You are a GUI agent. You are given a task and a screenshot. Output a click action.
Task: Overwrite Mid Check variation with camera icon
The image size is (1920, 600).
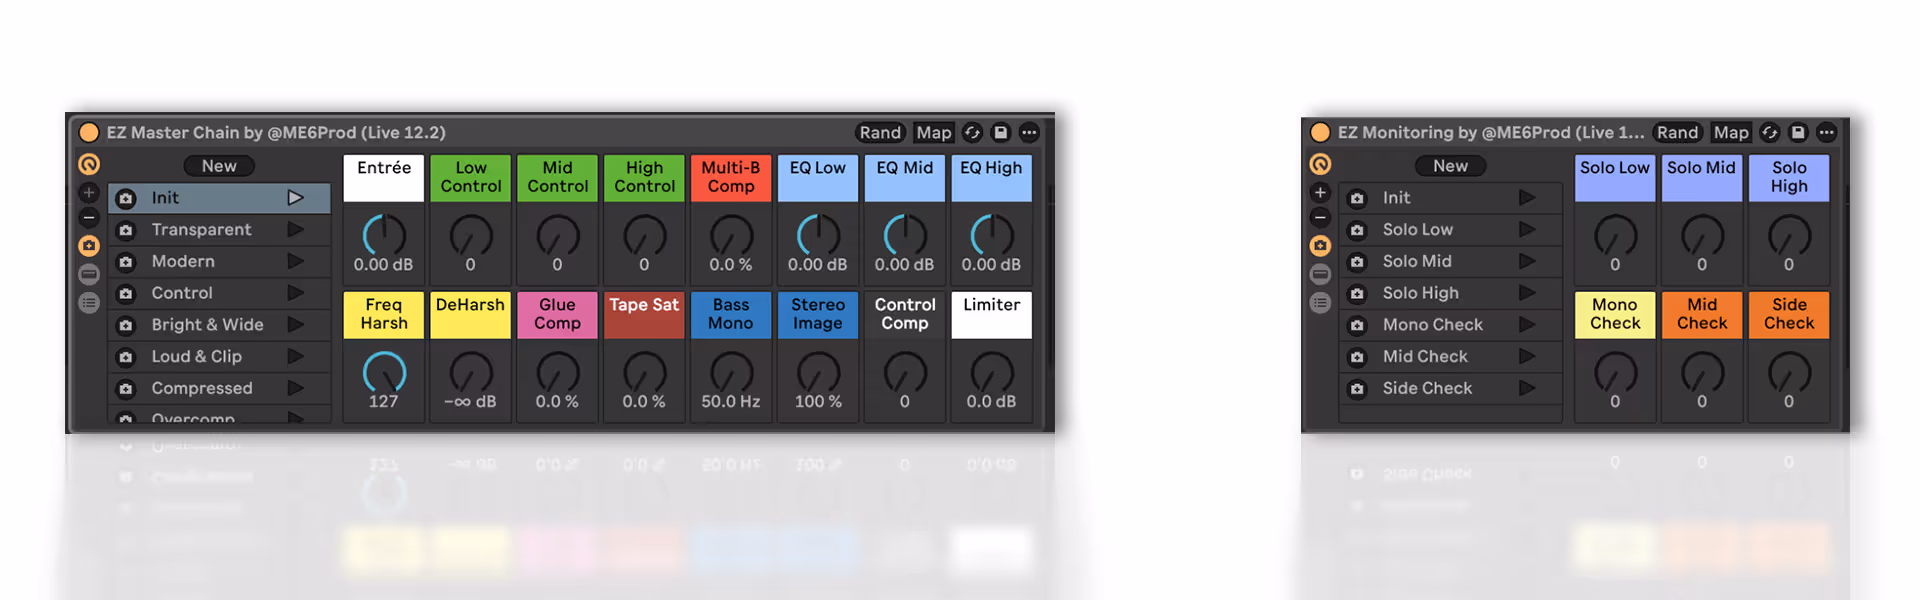1357,356
